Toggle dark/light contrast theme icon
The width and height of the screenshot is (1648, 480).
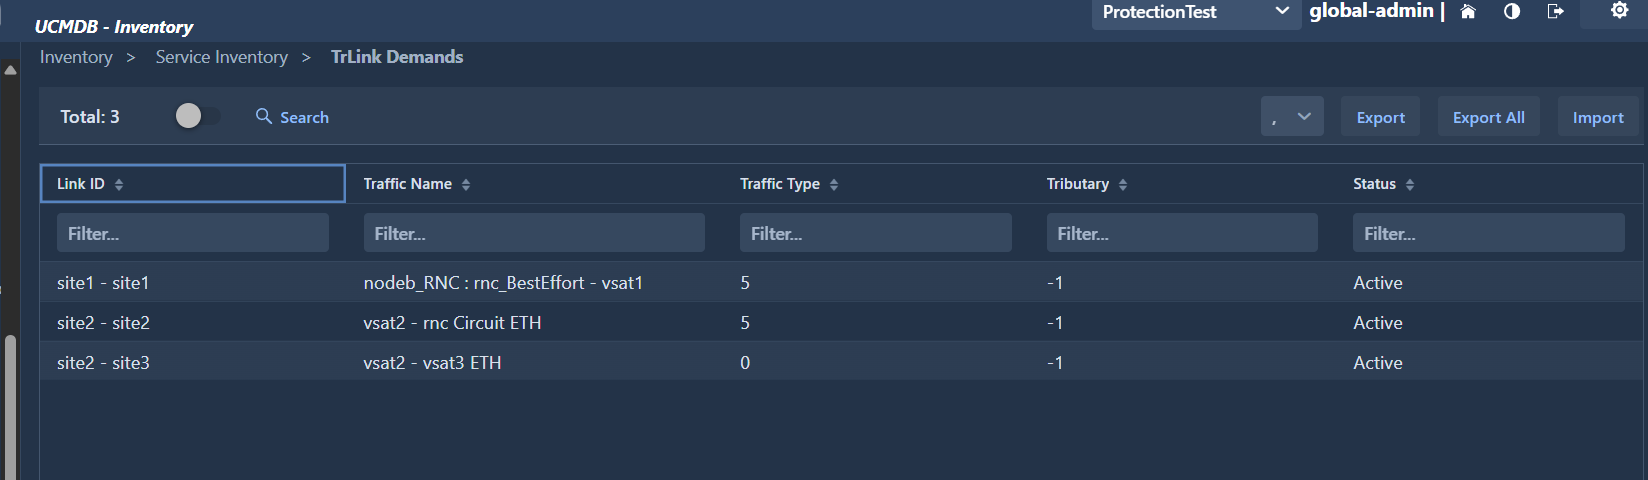coord(1512,12)
